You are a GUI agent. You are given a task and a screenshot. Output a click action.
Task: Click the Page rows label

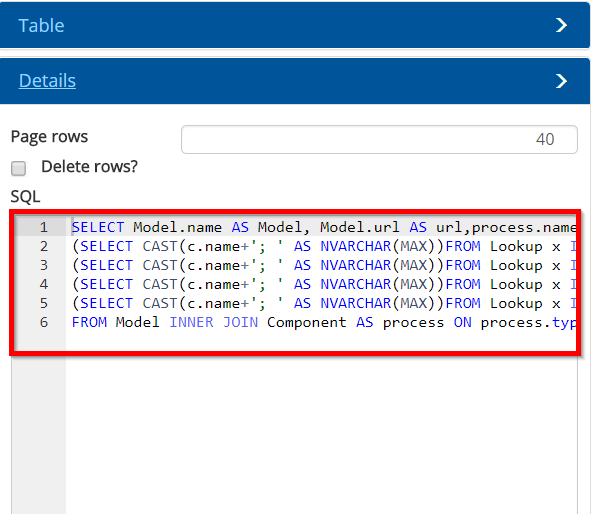point(49,136)
